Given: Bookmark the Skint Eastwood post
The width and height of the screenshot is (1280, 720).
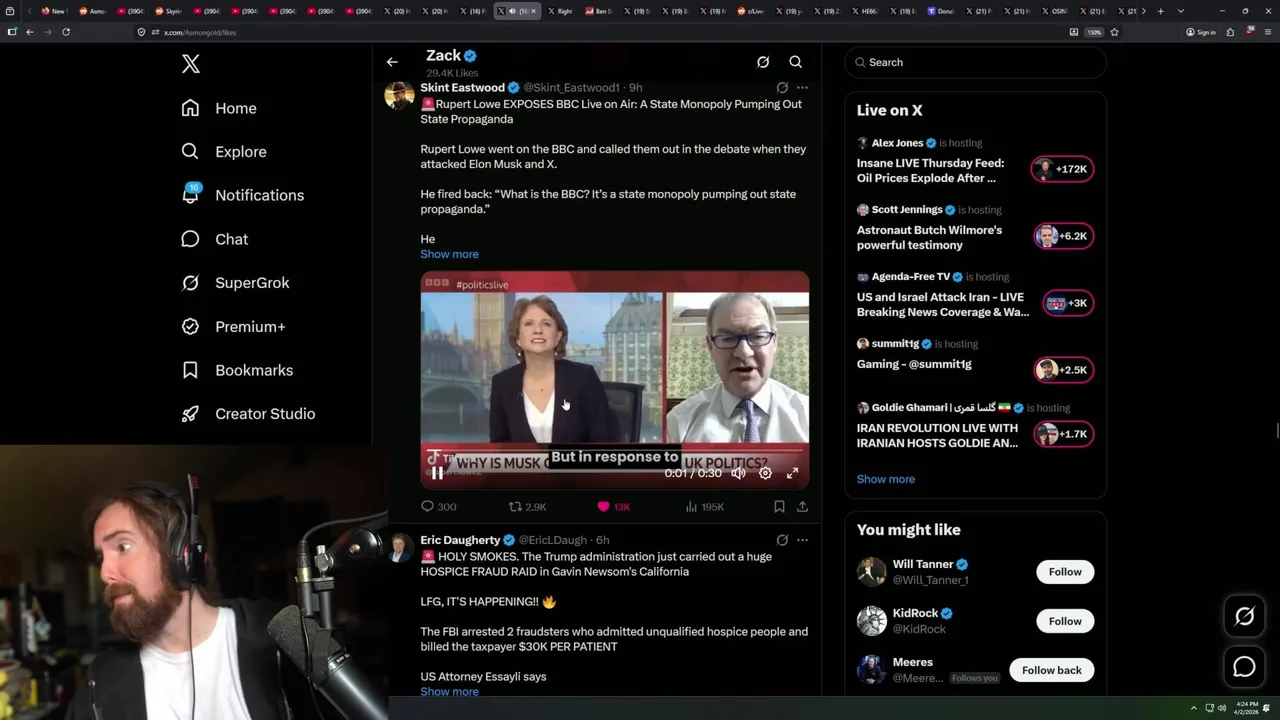Looking at the screenshot, I should tap(779, 507).
